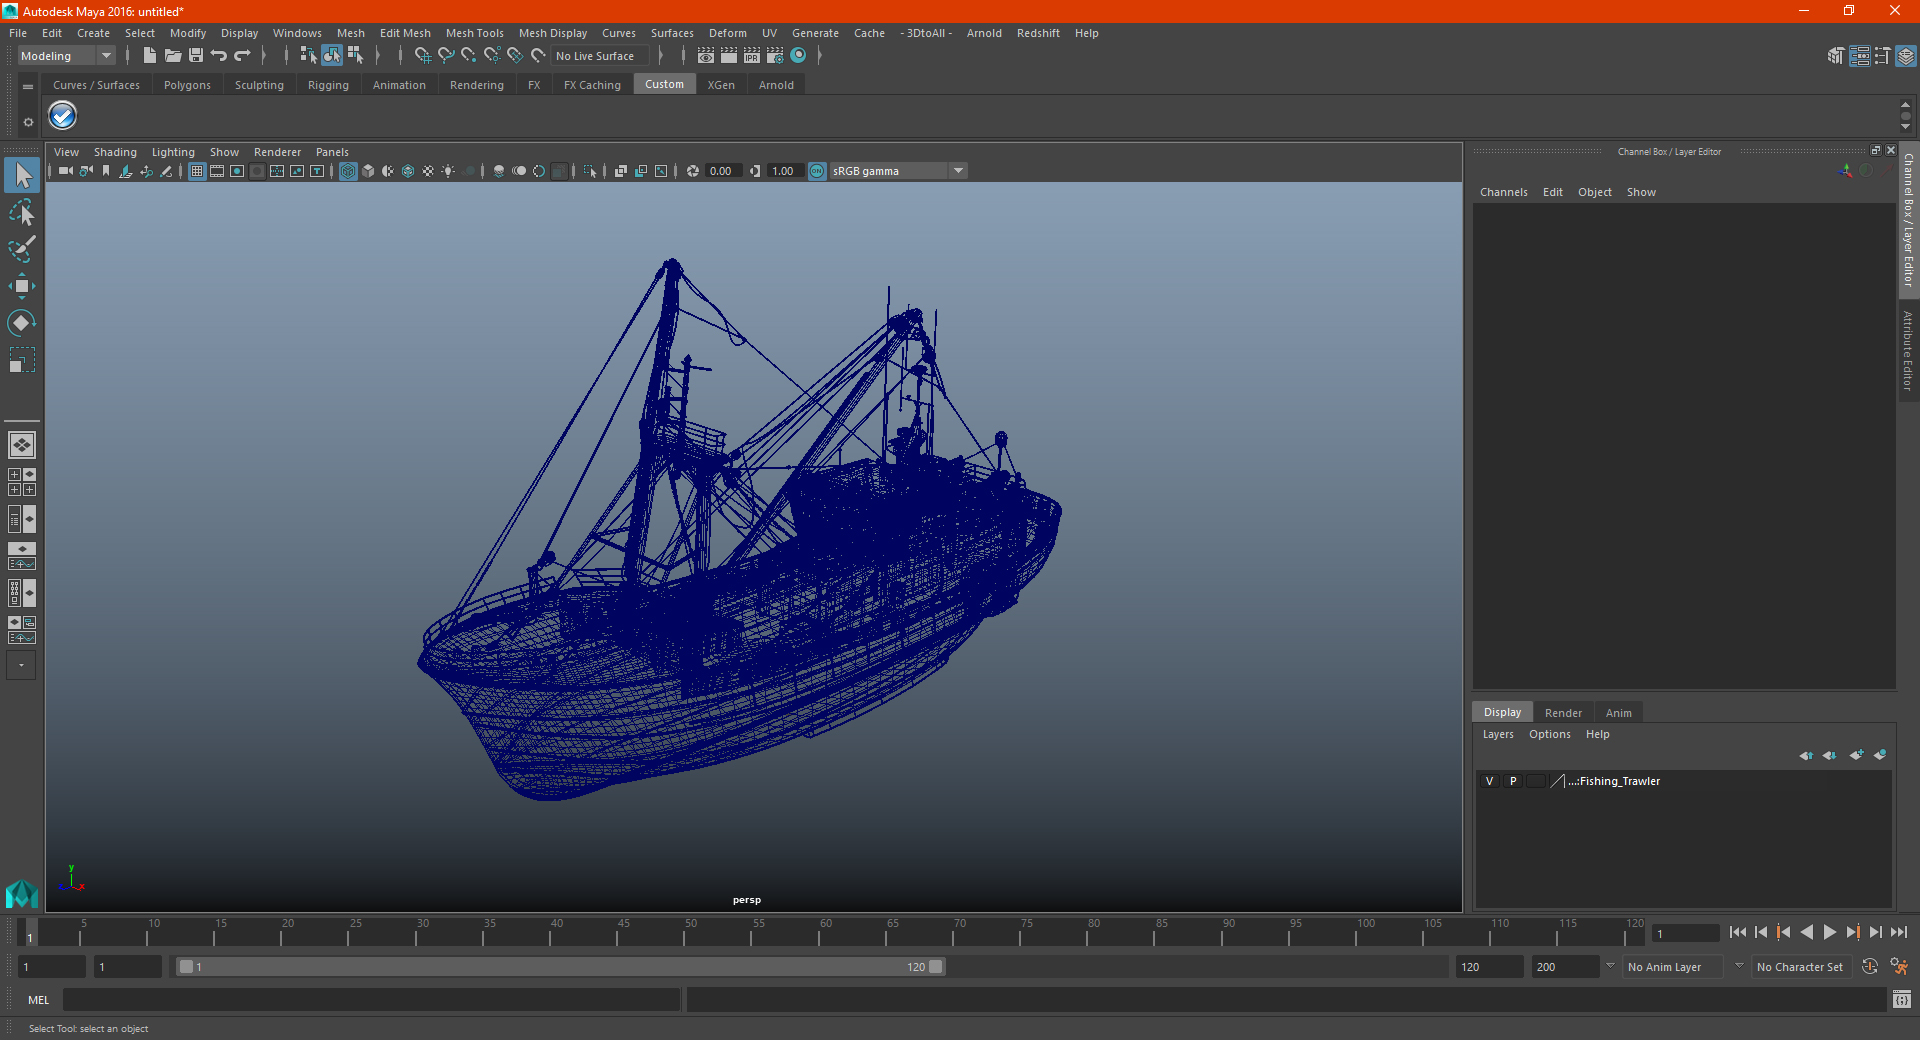The width and height of the screenshot is (1920, 1040).
Task: Open the No Live Surface field
Action: [600, 56]
